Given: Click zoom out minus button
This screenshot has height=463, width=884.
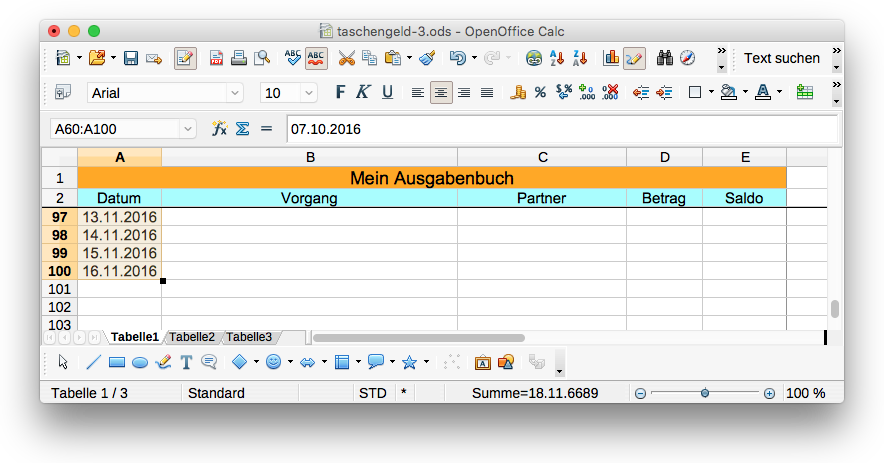Looking at the screenshot, I should point(640,394).
